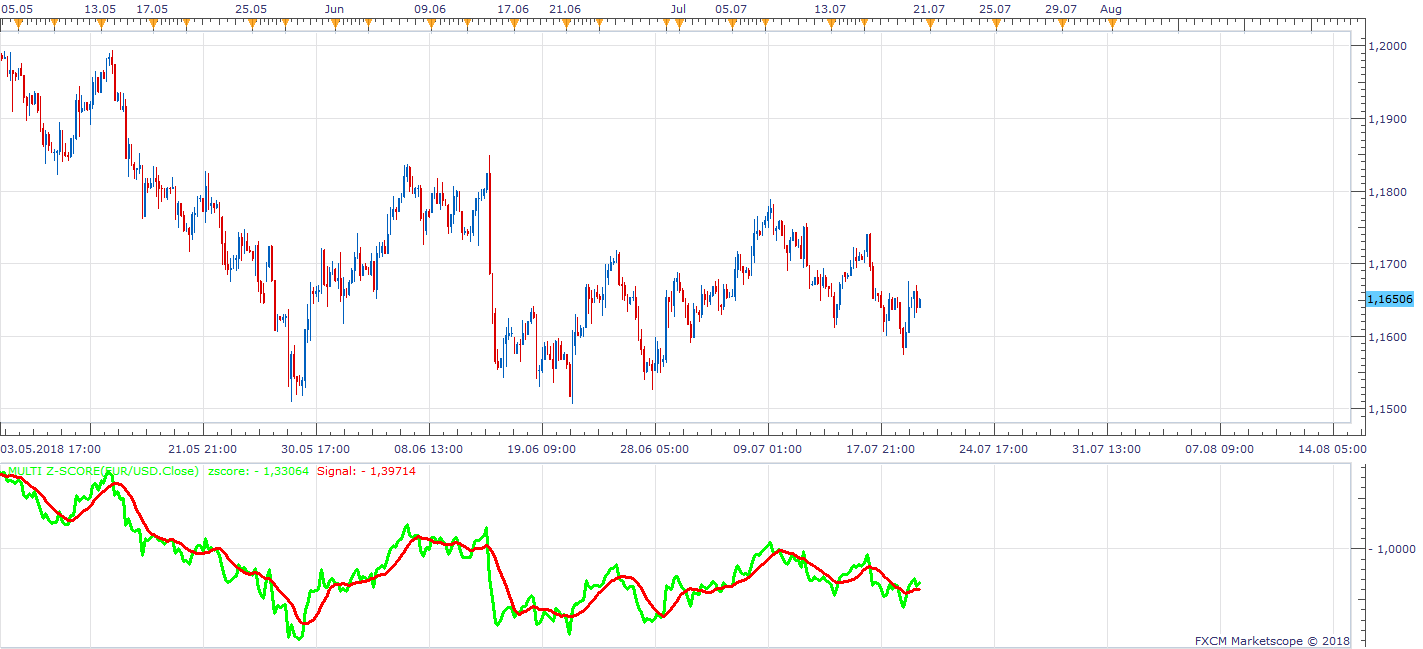Click the 17.07 21:00 time label
The image size is (1423, 649).
coord(880,449)
